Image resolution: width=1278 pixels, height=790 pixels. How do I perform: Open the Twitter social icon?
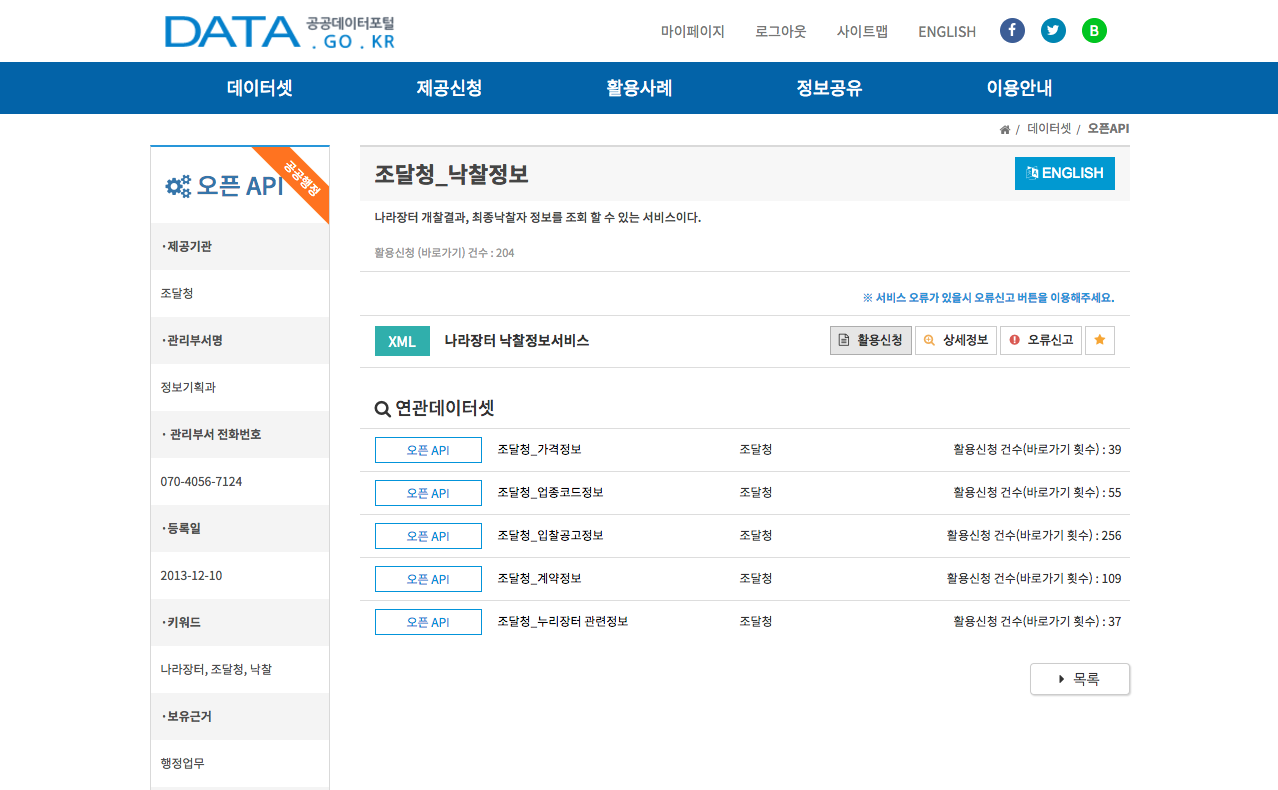point(1053,31)
